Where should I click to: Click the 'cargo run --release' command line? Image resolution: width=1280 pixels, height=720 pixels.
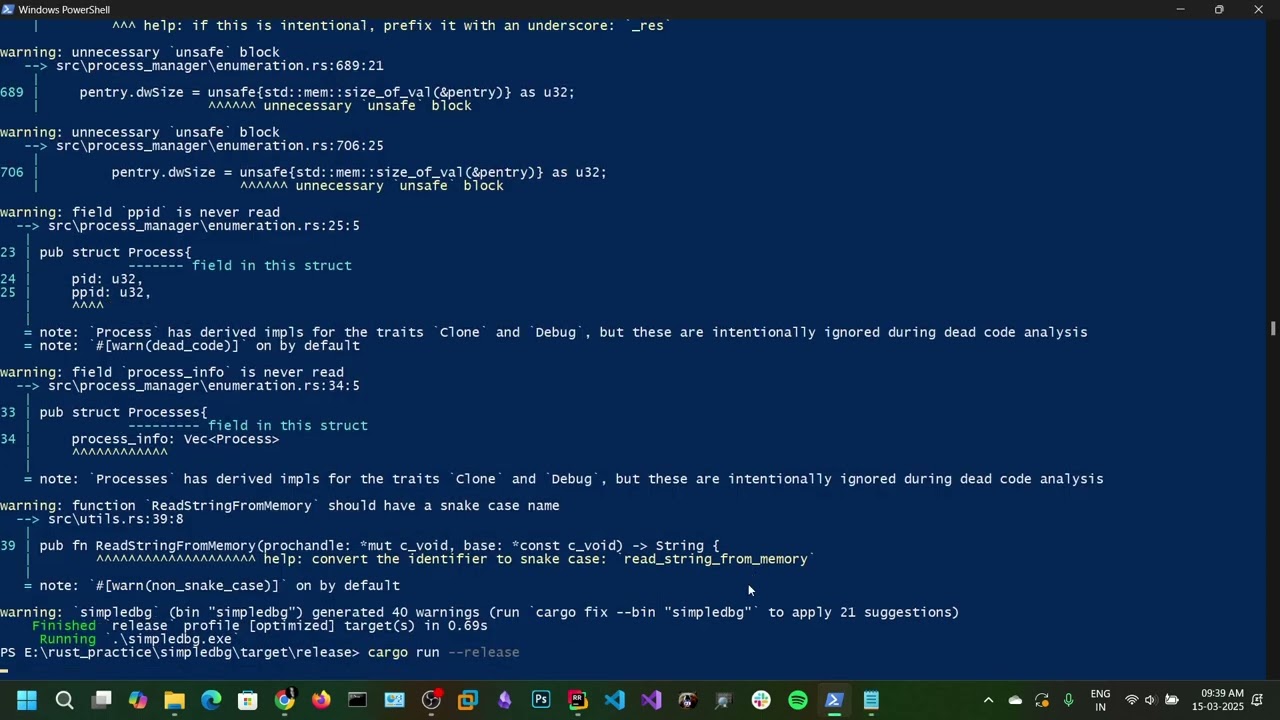click(x=443, y=652)
